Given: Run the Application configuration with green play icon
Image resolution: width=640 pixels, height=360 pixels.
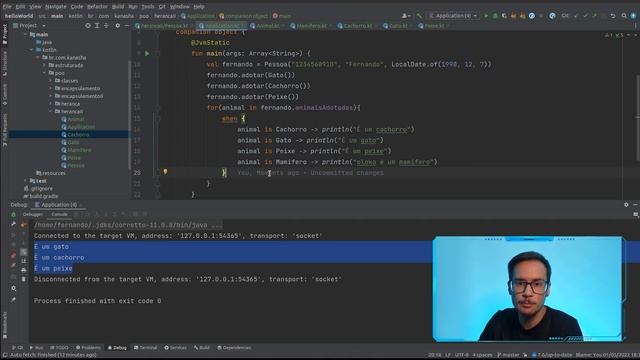Looking at the screenshot, I should 486,16.
